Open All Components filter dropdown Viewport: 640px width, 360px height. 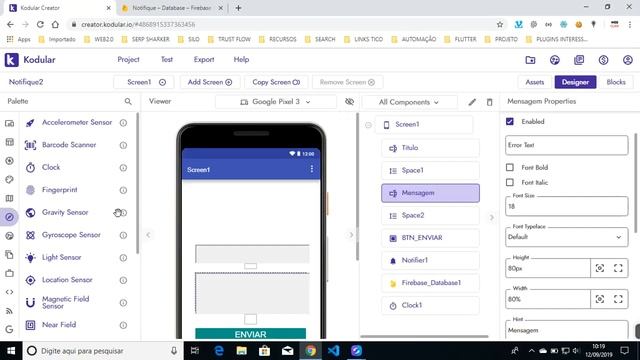click(409, 102)
